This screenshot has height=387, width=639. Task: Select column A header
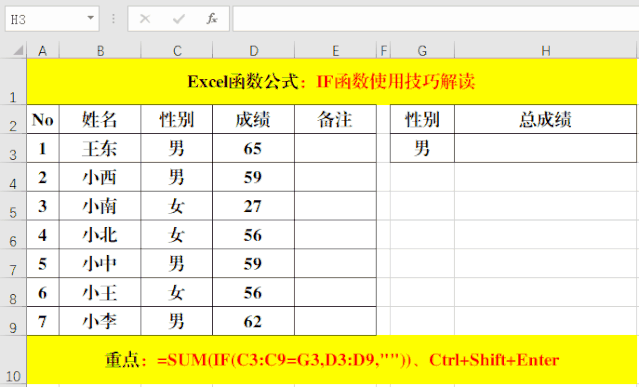tap(43, 51)
